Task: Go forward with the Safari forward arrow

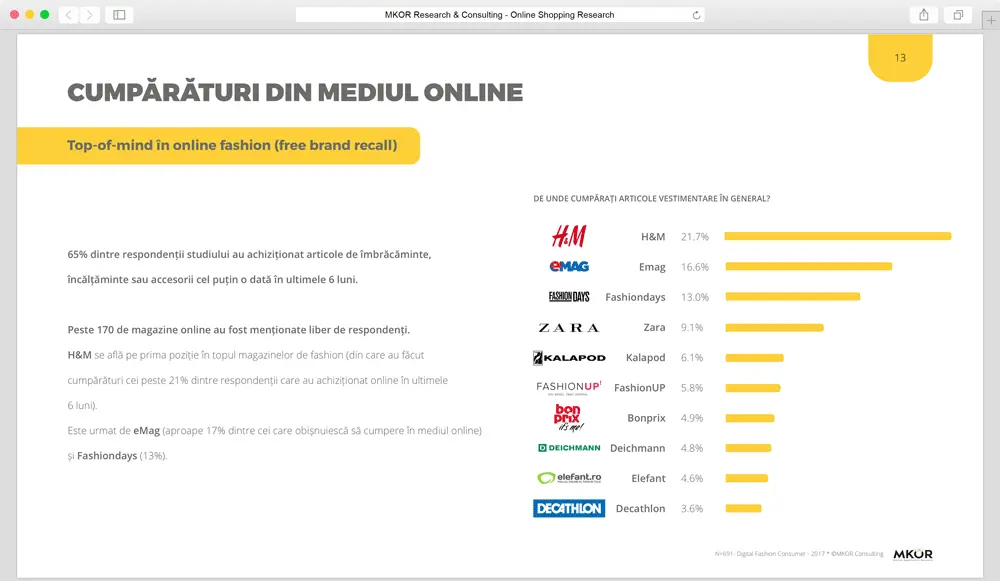Action: pyautogui.click(x=90, y=15)
